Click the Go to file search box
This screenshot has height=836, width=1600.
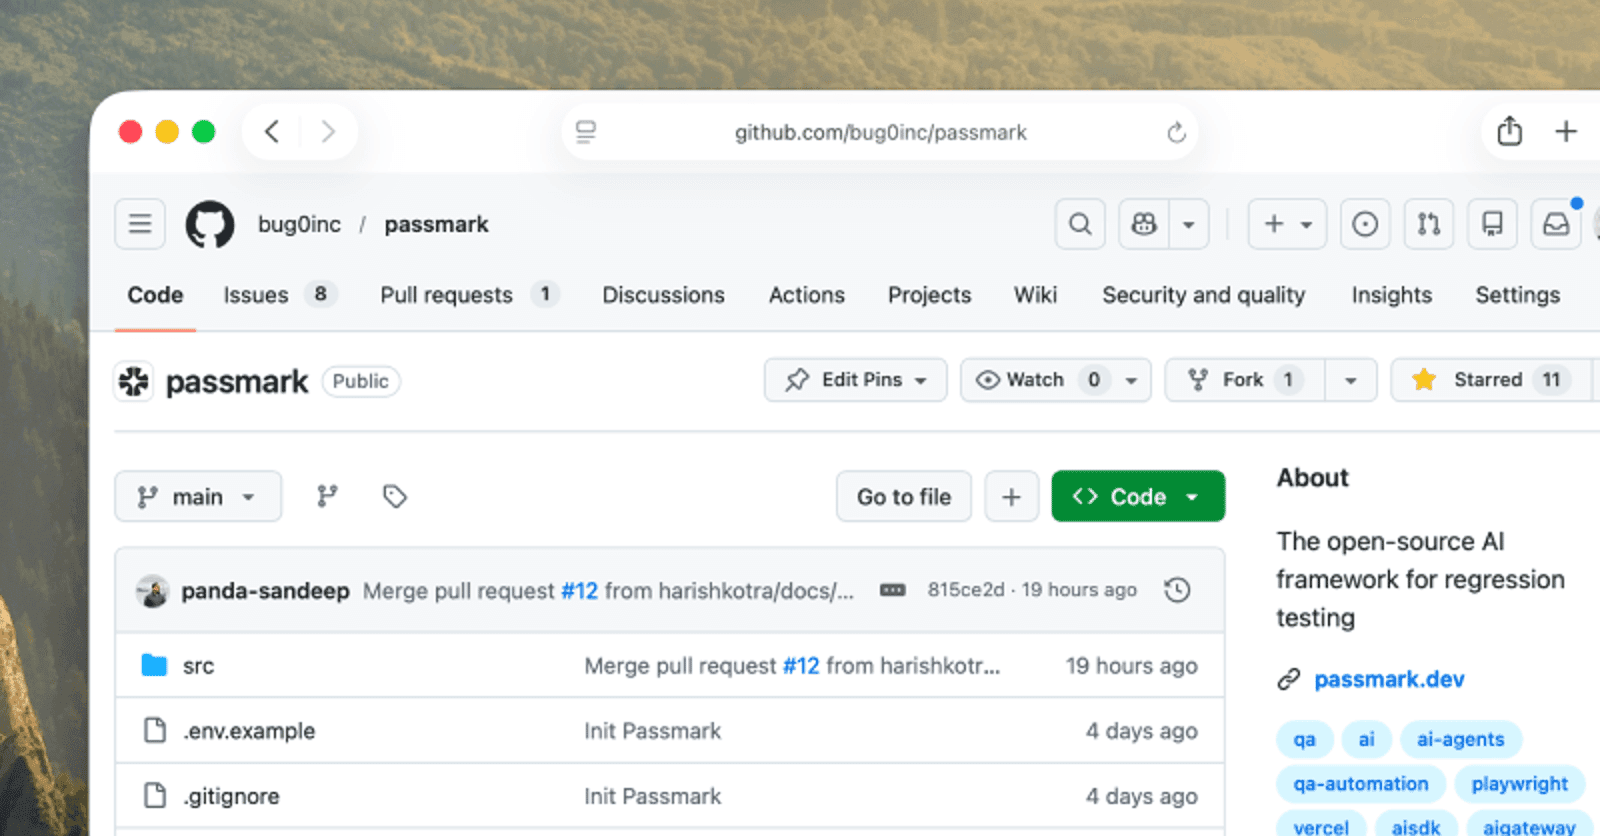coord(904,497)
